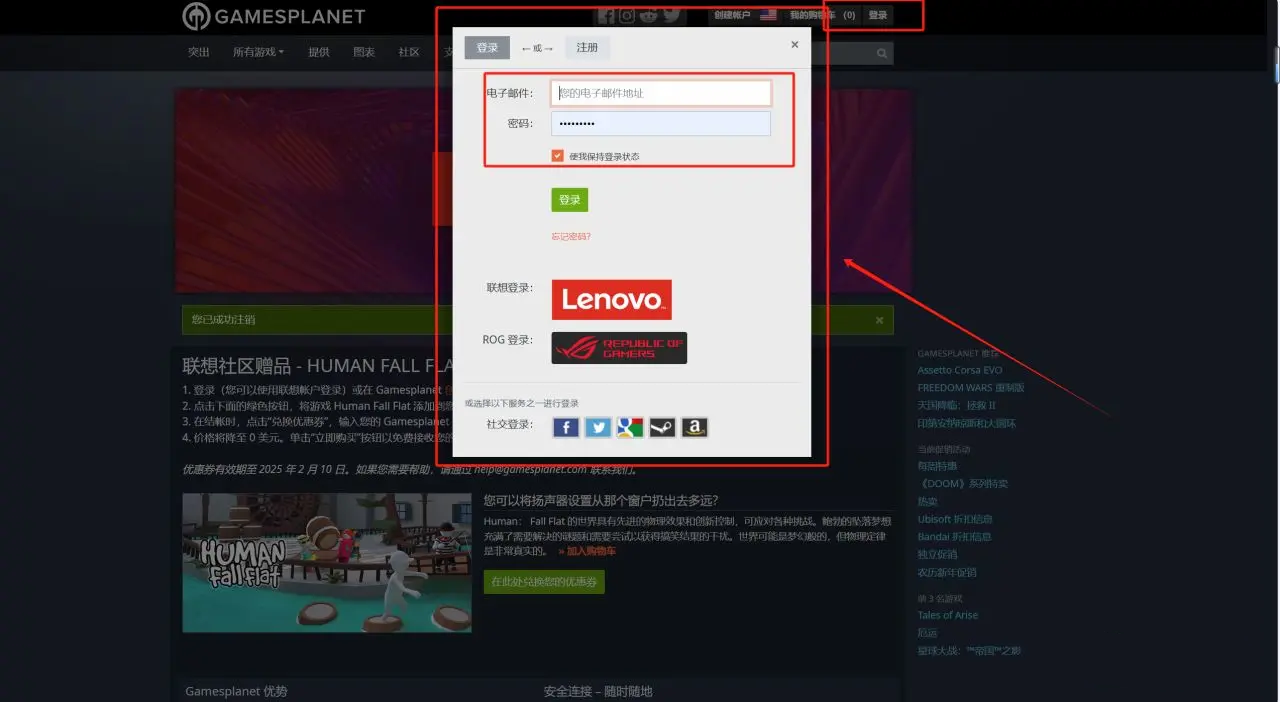Screen dimensions: 1280x702
Task: Expand the 所有游戏 dropdown menu
Action: [x=258, y=52]
